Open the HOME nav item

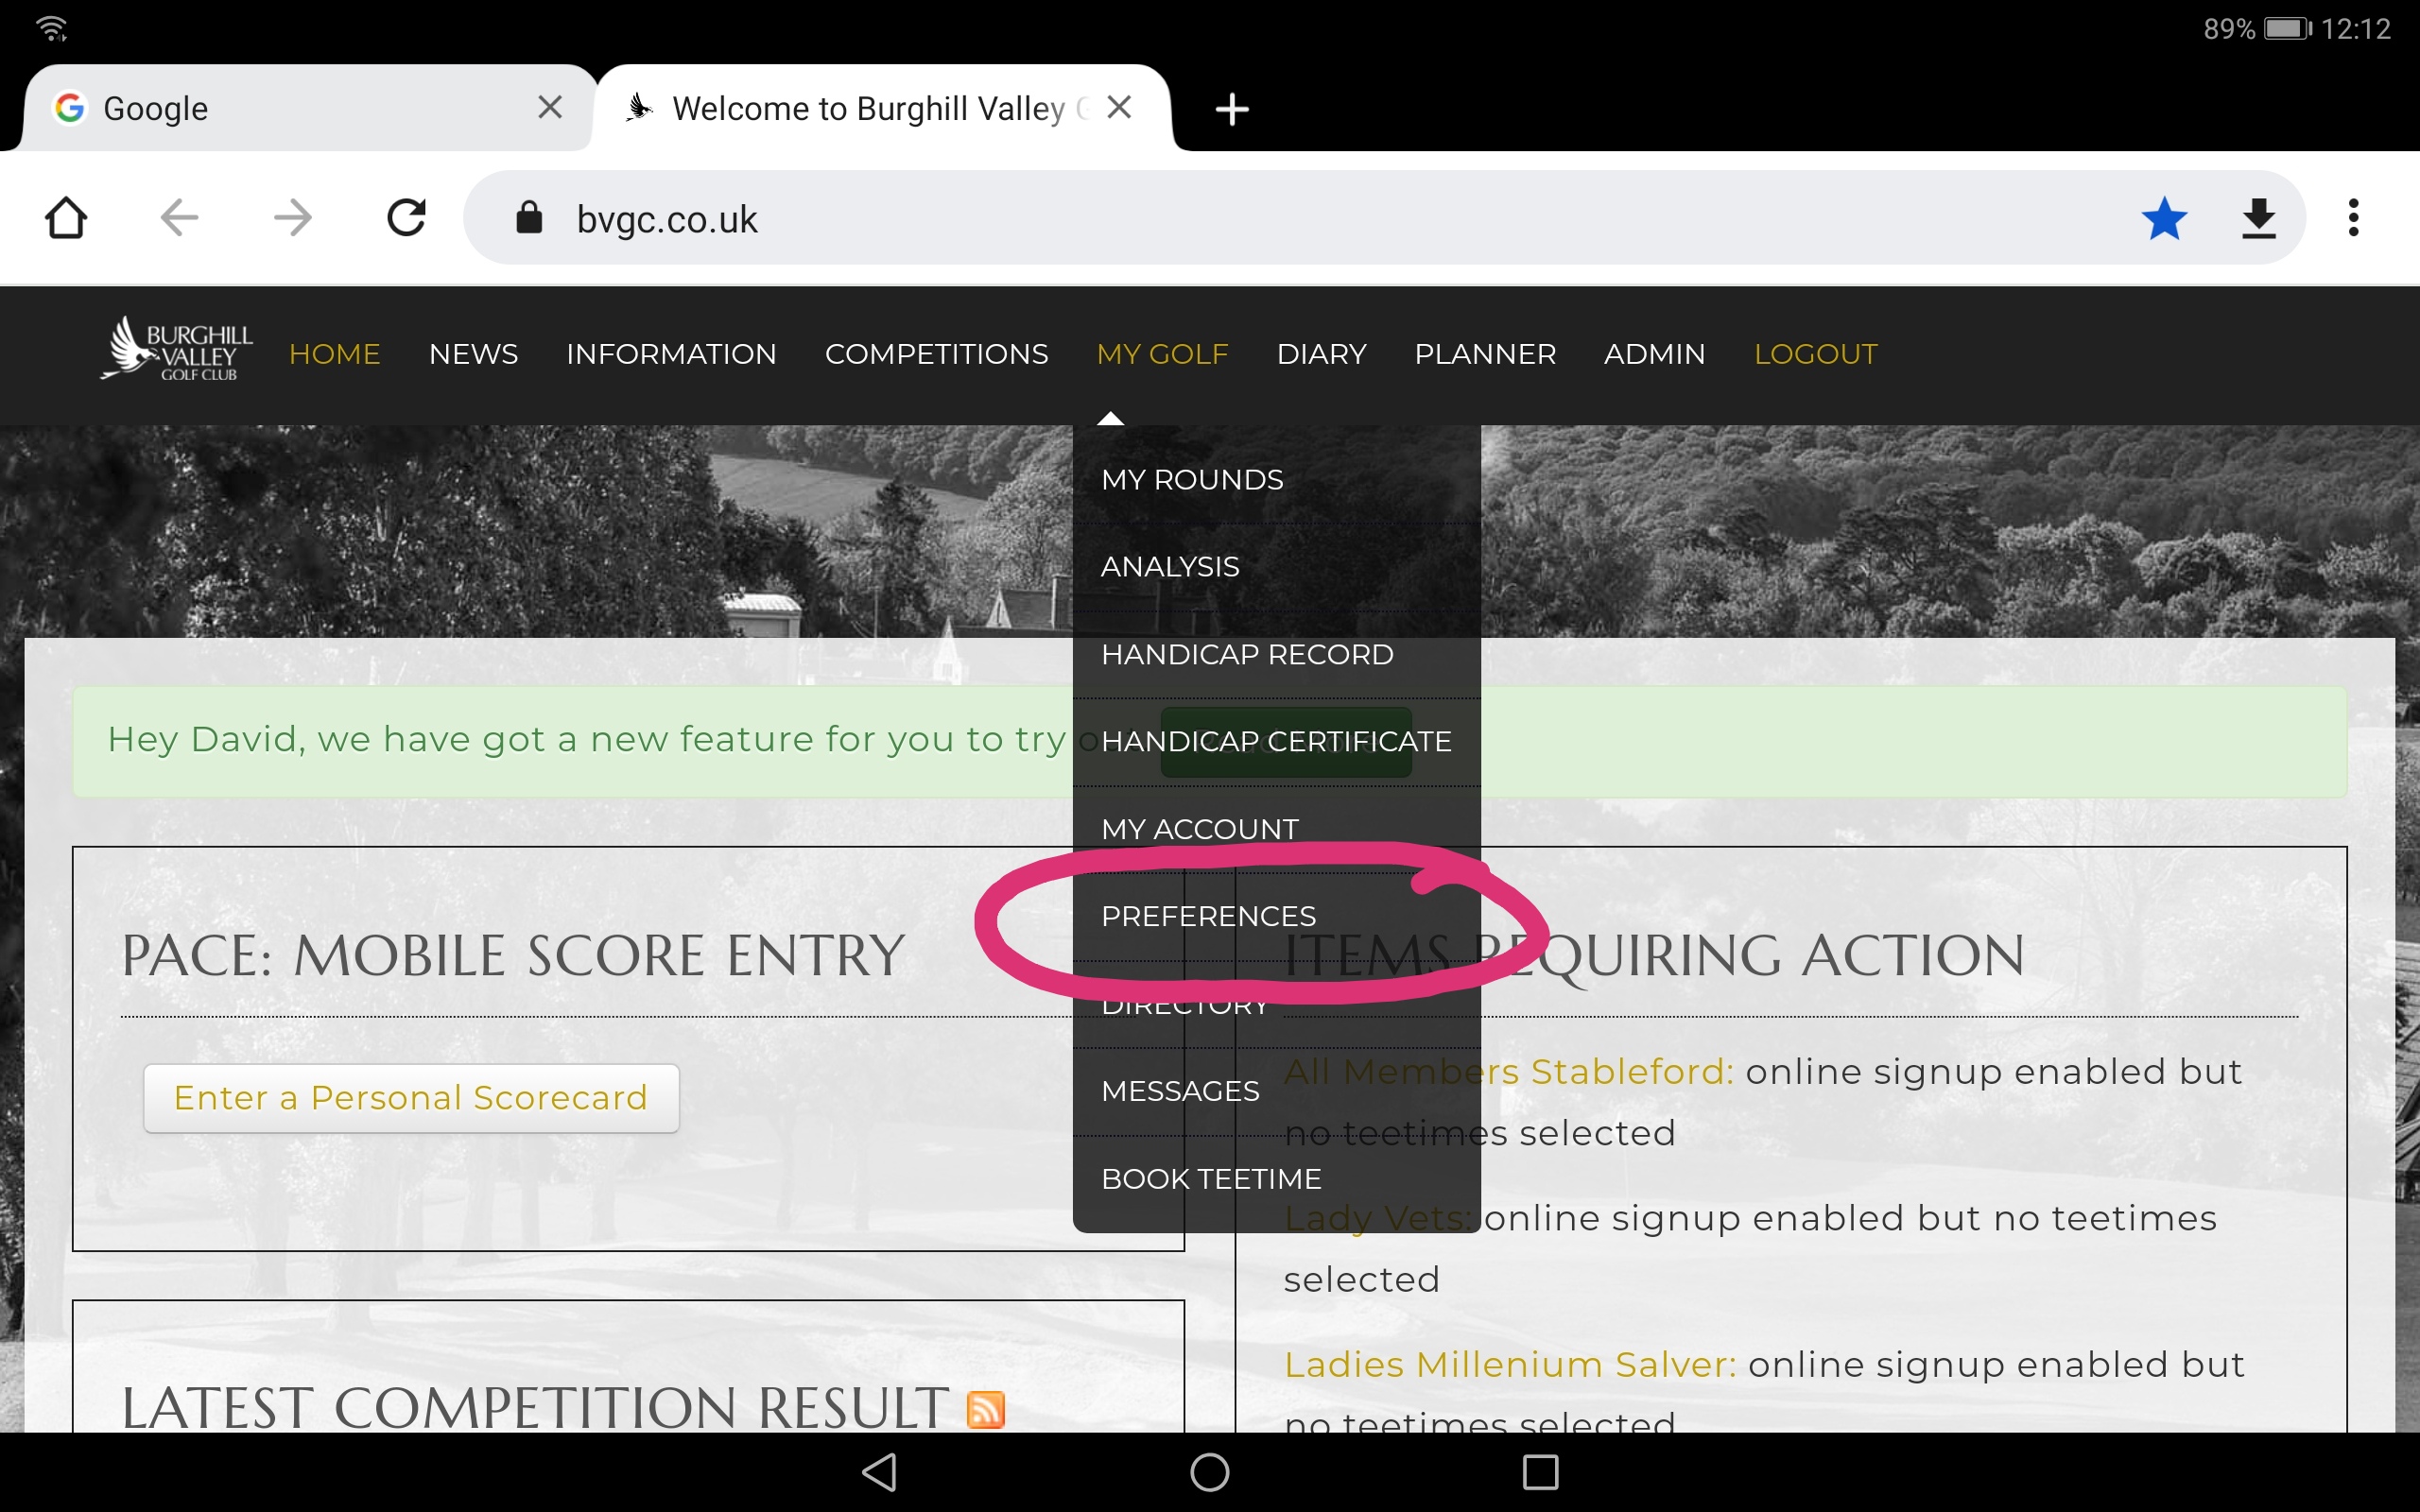(335, 354)
